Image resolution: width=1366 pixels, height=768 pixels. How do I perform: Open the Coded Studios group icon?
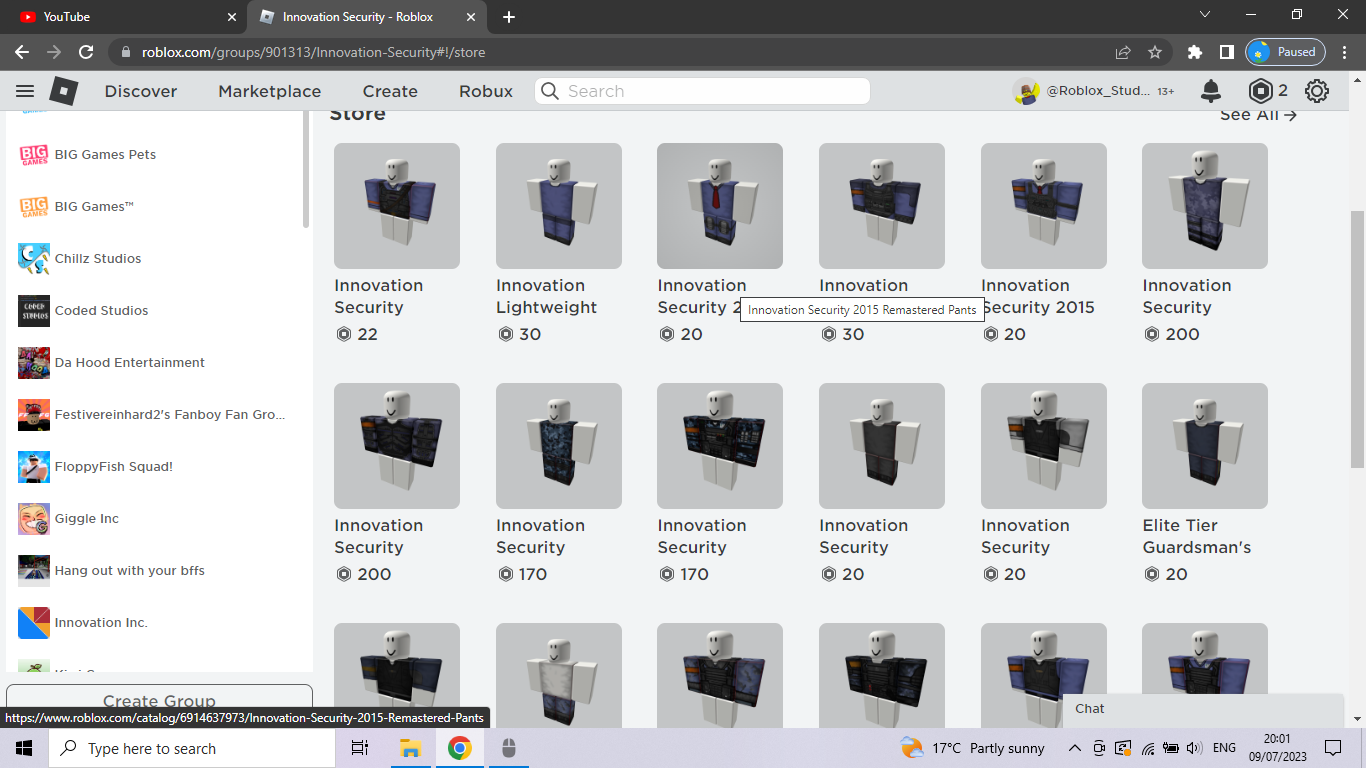[x=34, y=310]
